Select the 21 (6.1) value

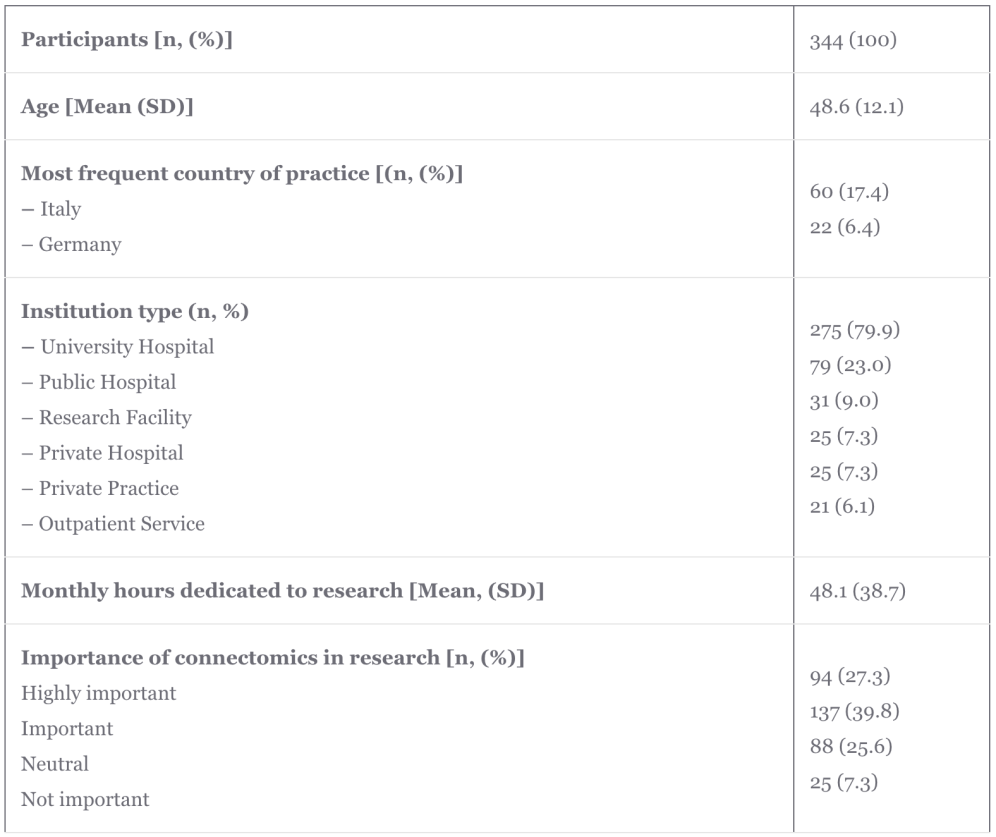(x=842, y=507)
